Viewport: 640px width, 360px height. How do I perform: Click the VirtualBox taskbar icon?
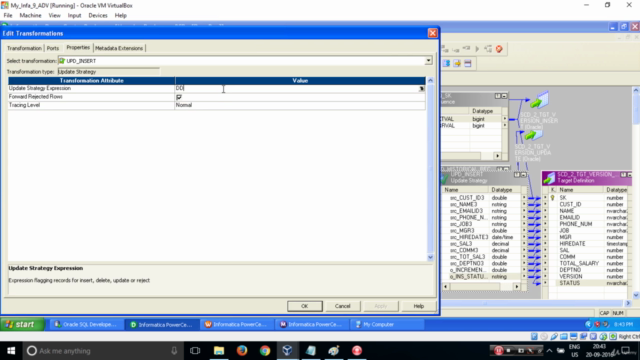tap(287, 351)
